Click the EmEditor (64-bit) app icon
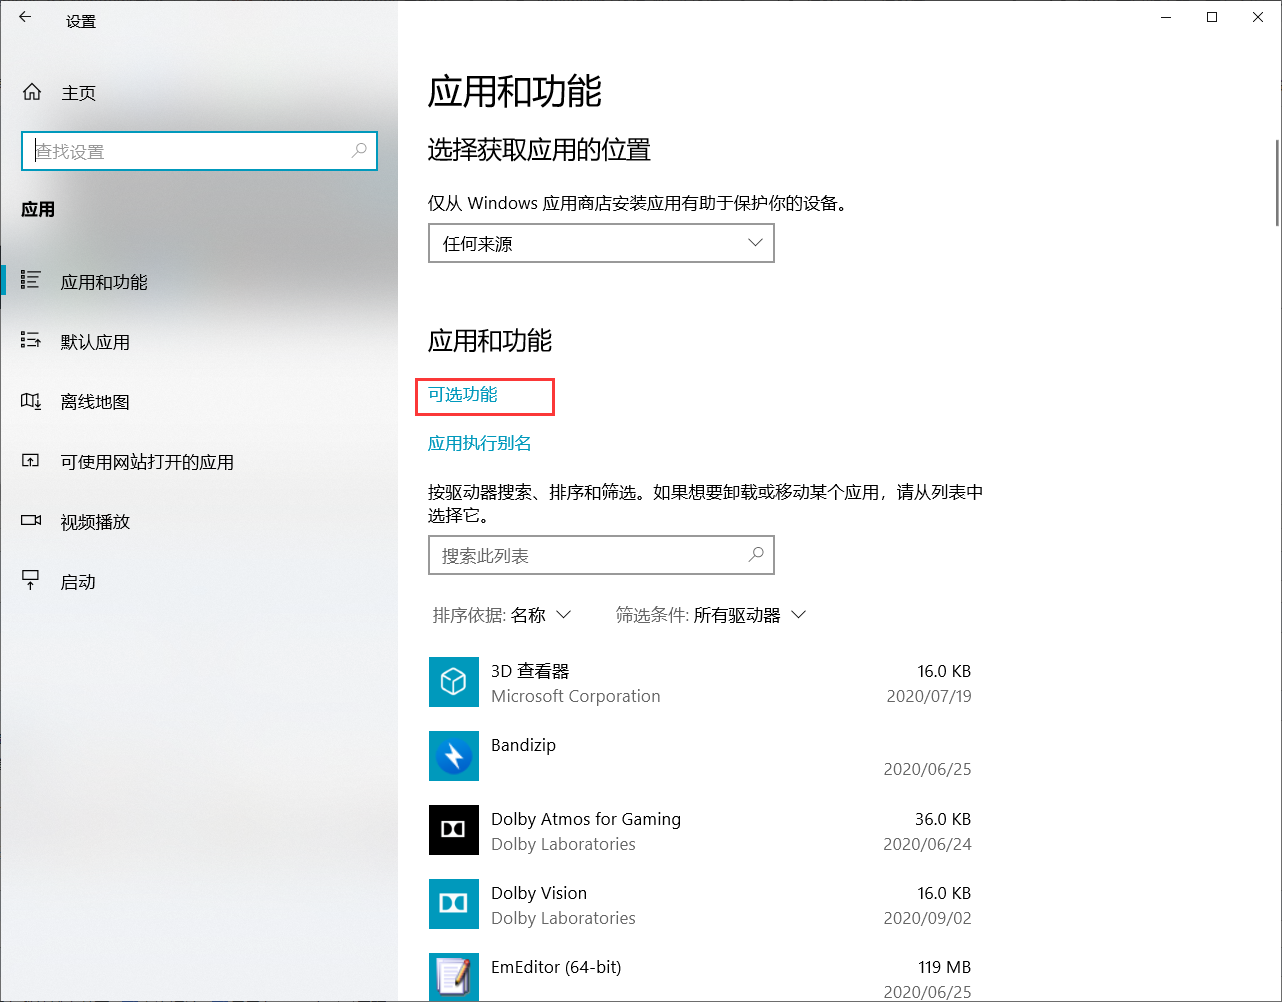 pyautogui.click(x=454, y=977)
